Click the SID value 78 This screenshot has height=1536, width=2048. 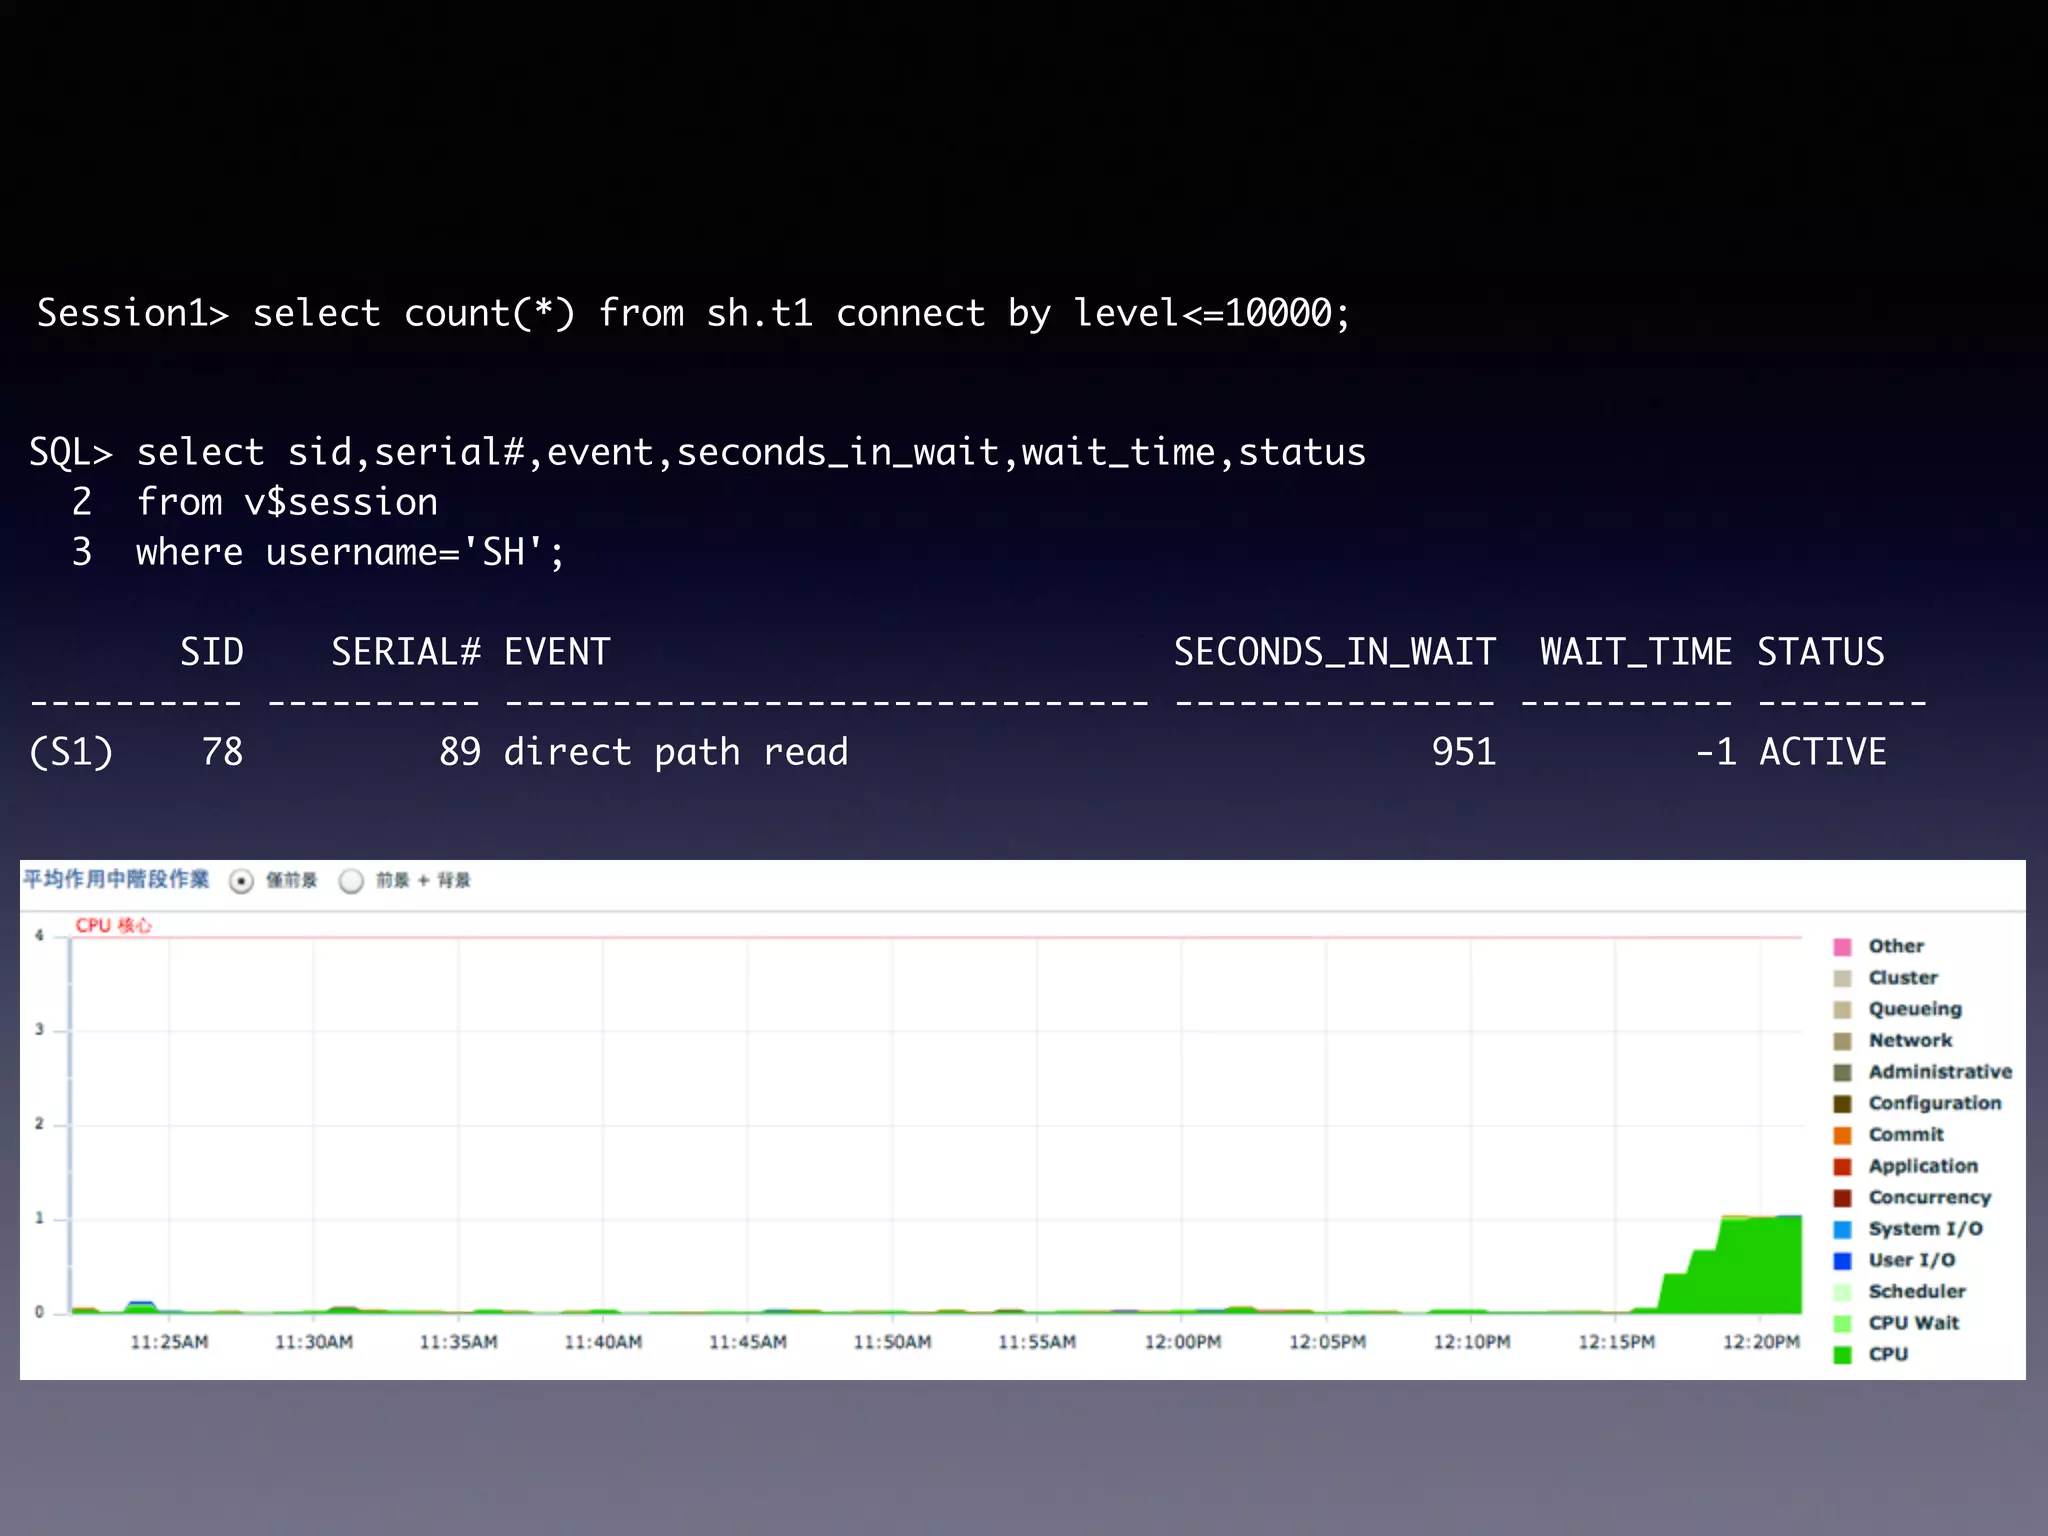pyautogui.click(x=223, y=753)
